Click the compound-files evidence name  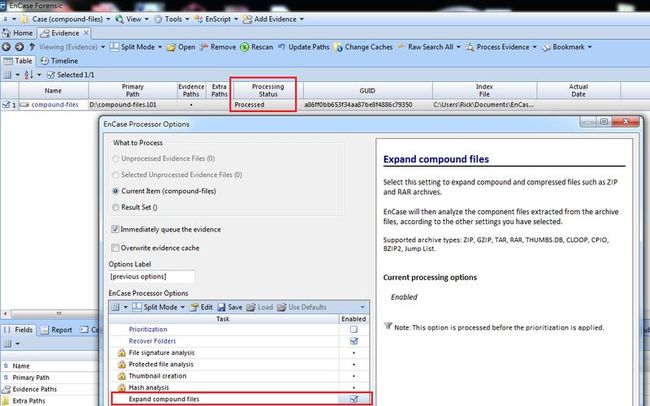tap(55, 105)
